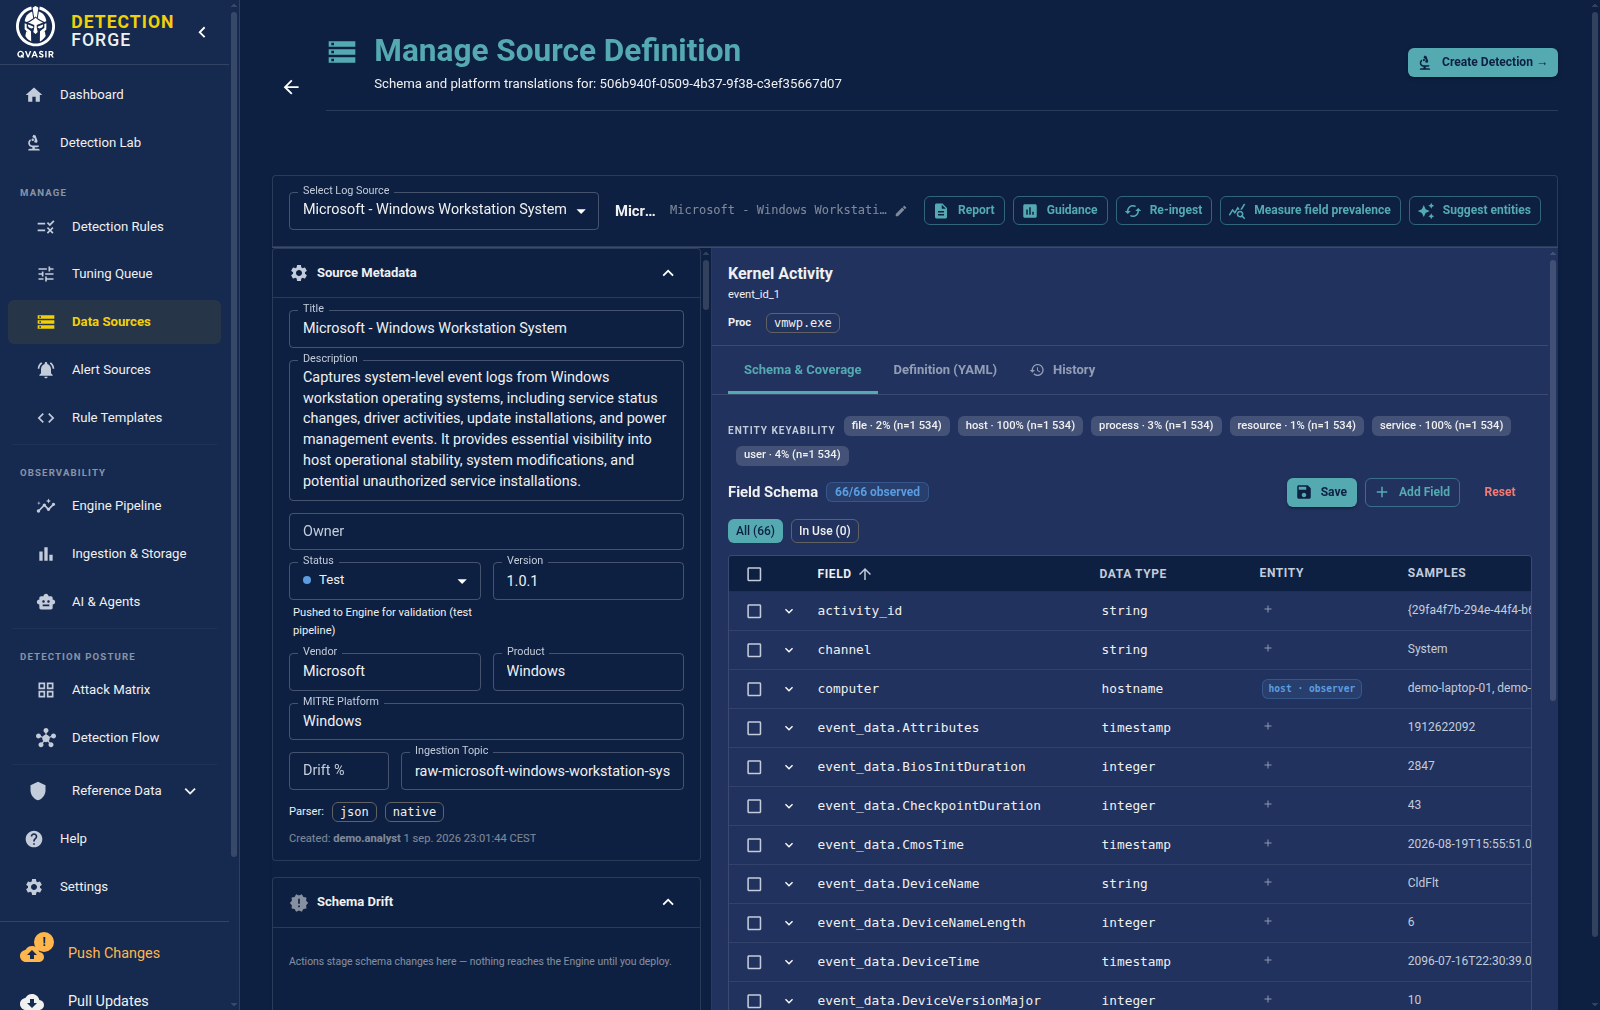Check the event_data.BiosInitDuration row checkbox

tap(754, 767)
